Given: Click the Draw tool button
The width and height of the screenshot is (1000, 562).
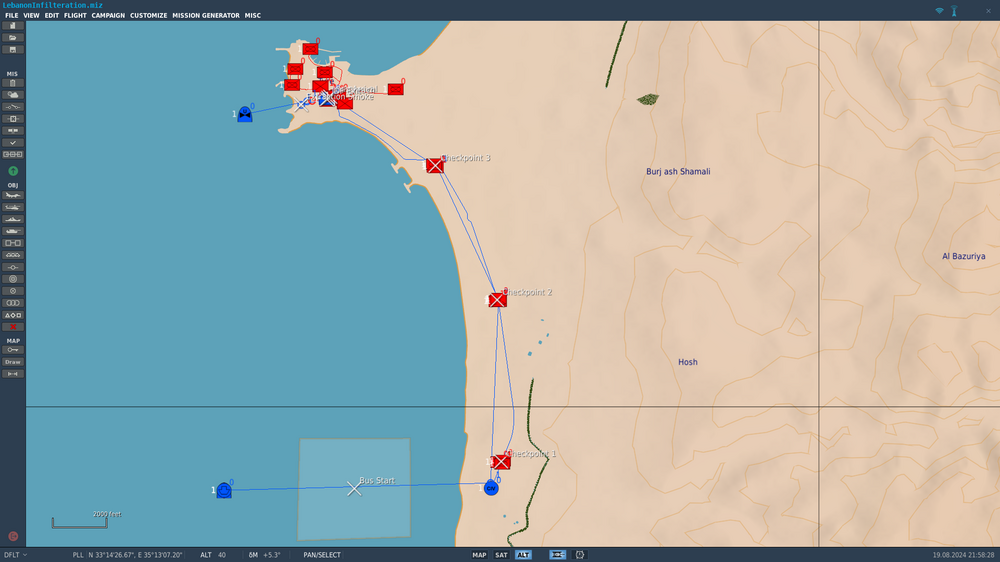Looking at the screenshot, I should 13,362.
